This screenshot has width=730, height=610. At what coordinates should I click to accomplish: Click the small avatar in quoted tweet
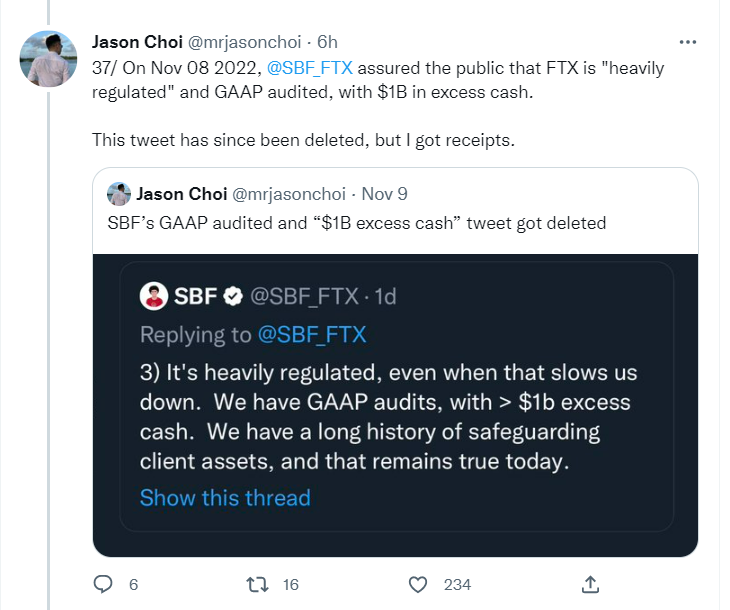pos(119,193)
